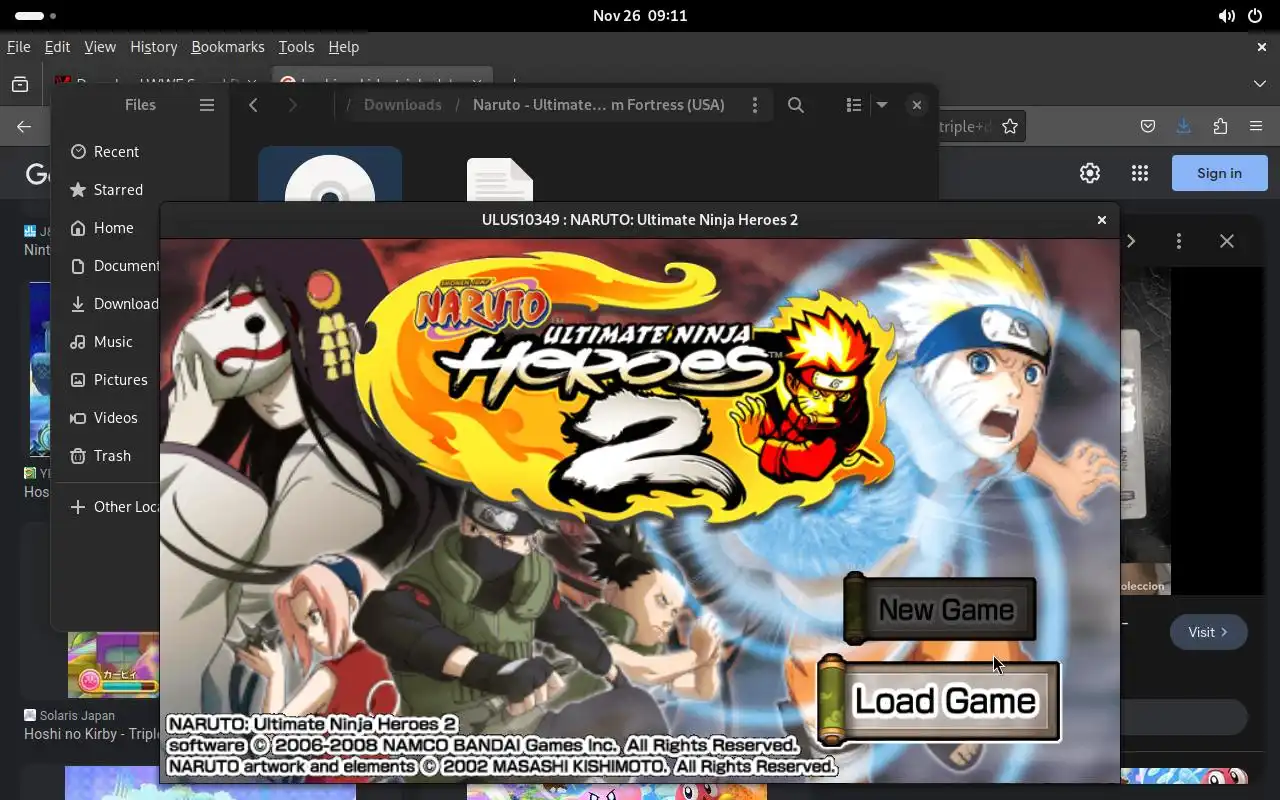Screen dimensions: 1280x800
Task: List all tabs chevron in Firefox
Action: [x=1260, y=84]
